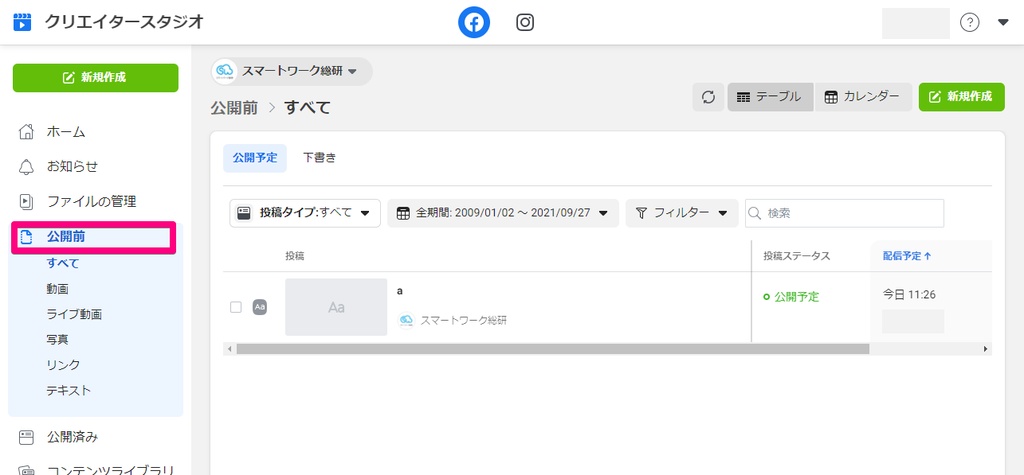Click the file management play icon
The image size is (1024, 475).
point(26,201)
